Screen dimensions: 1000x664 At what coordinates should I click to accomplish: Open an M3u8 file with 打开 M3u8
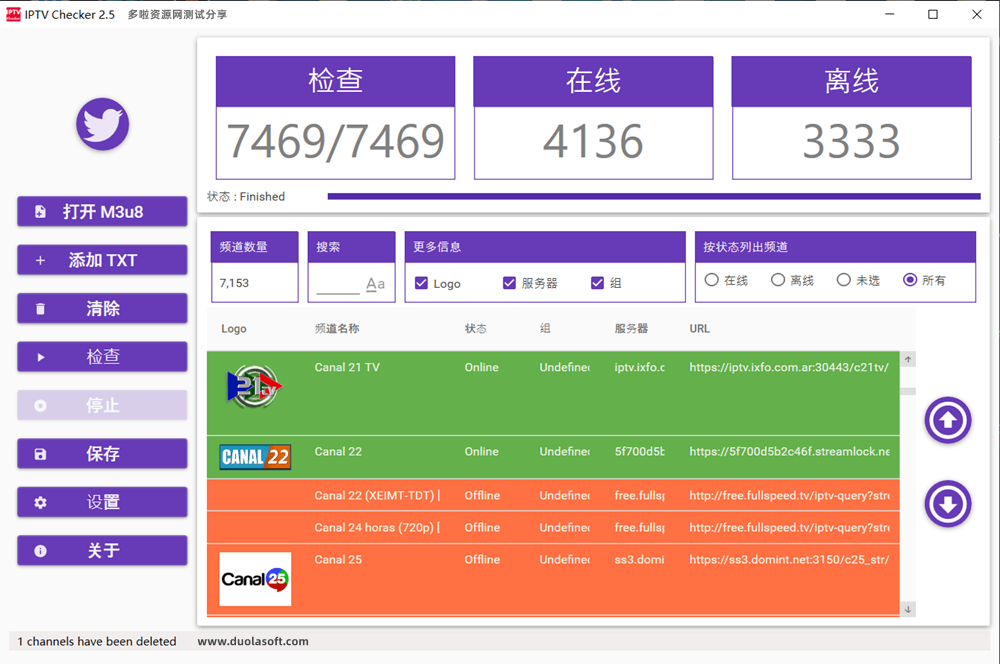click(102, 212)
